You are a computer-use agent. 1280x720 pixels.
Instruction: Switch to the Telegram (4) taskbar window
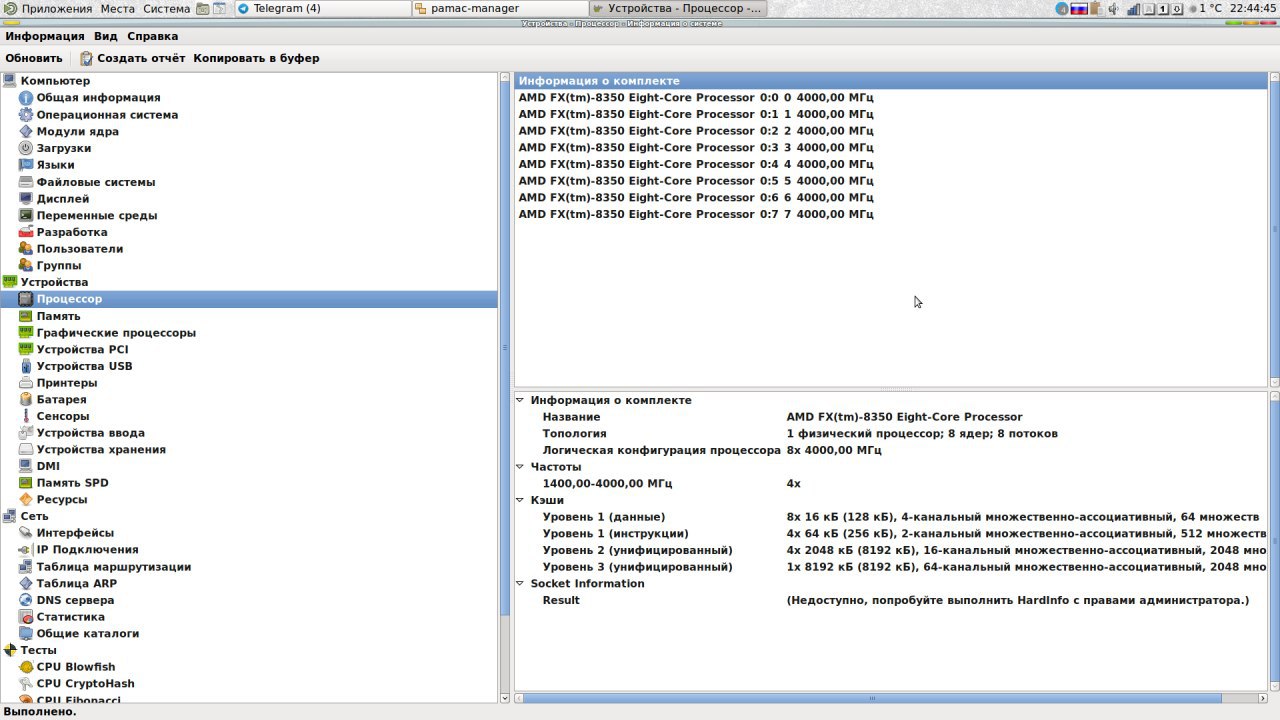(x=322, y=8)
